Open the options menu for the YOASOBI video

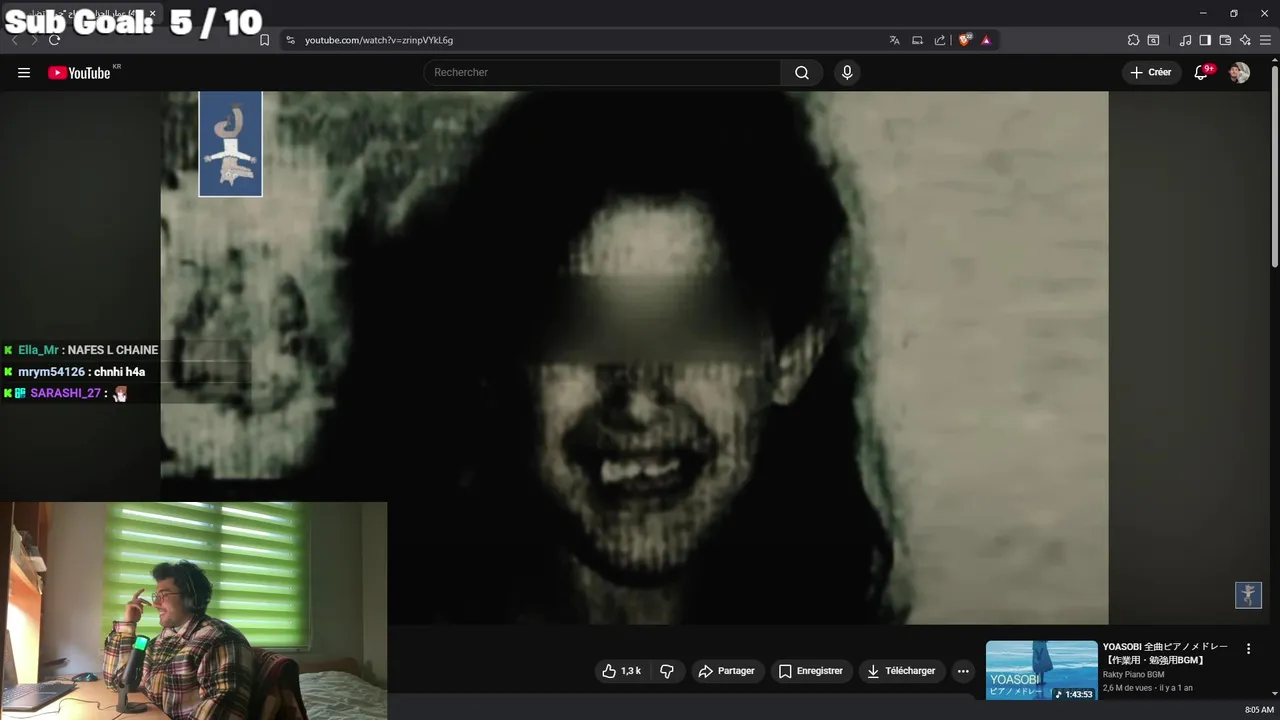(1248, 649)
